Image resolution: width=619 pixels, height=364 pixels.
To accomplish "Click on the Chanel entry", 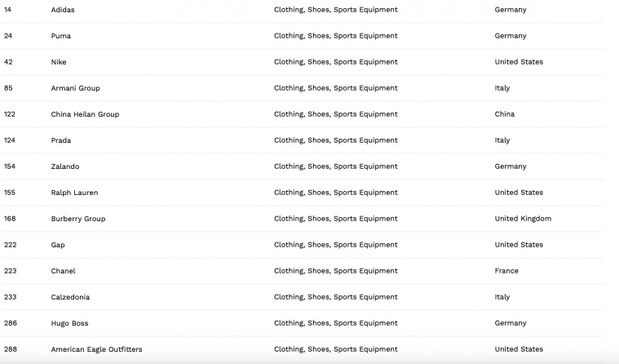I will tap(63, 271).
